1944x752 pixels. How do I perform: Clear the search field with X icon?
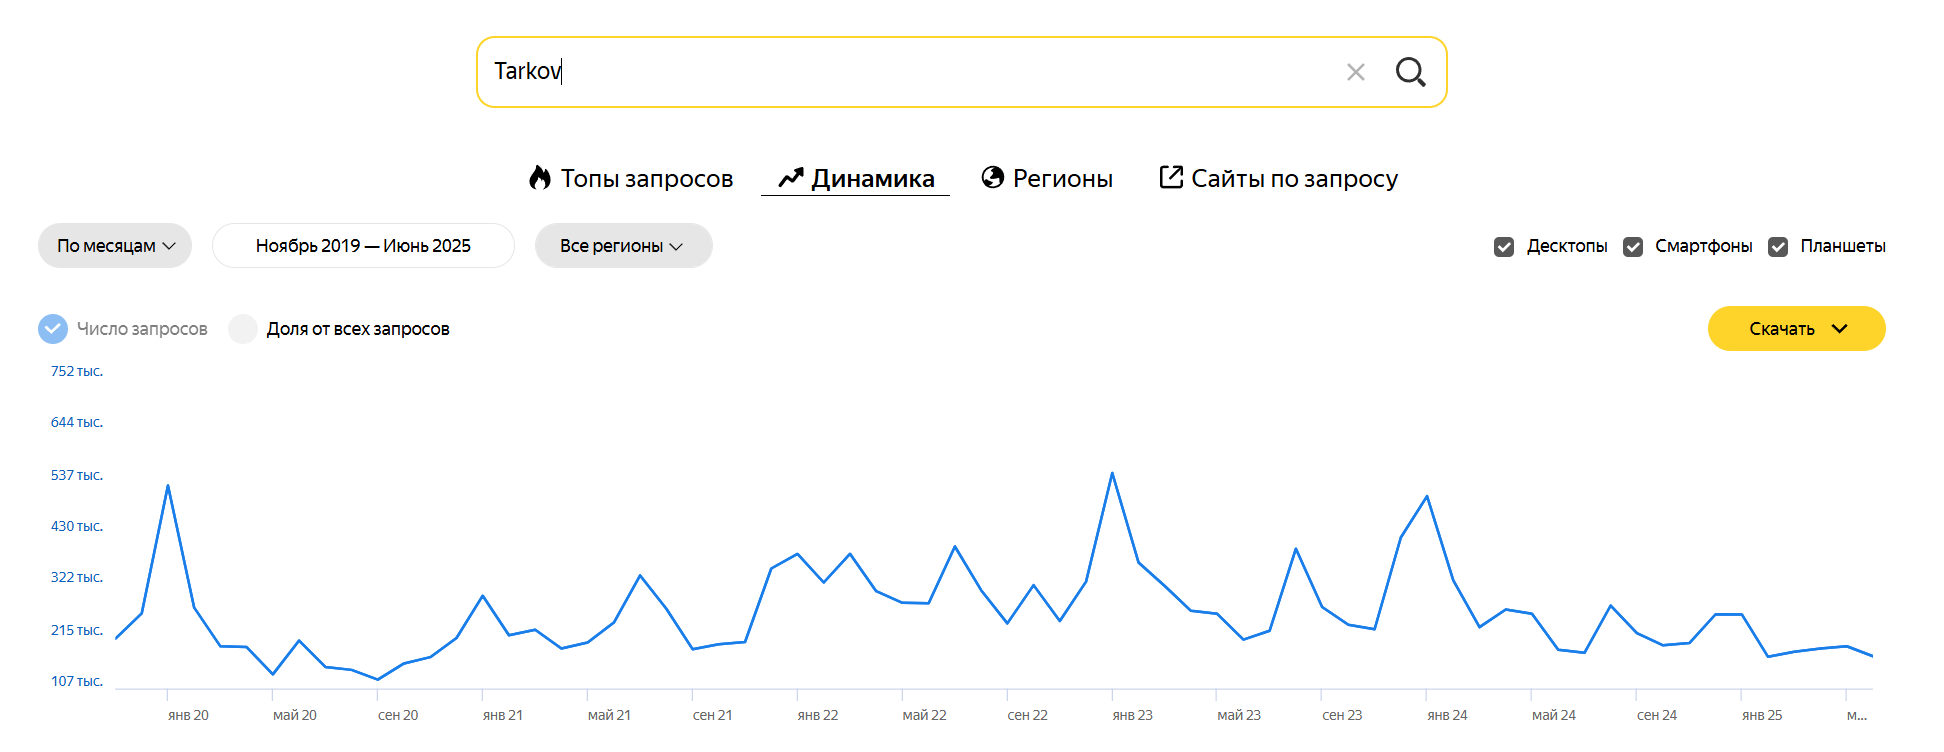[x=1355, y=72]
